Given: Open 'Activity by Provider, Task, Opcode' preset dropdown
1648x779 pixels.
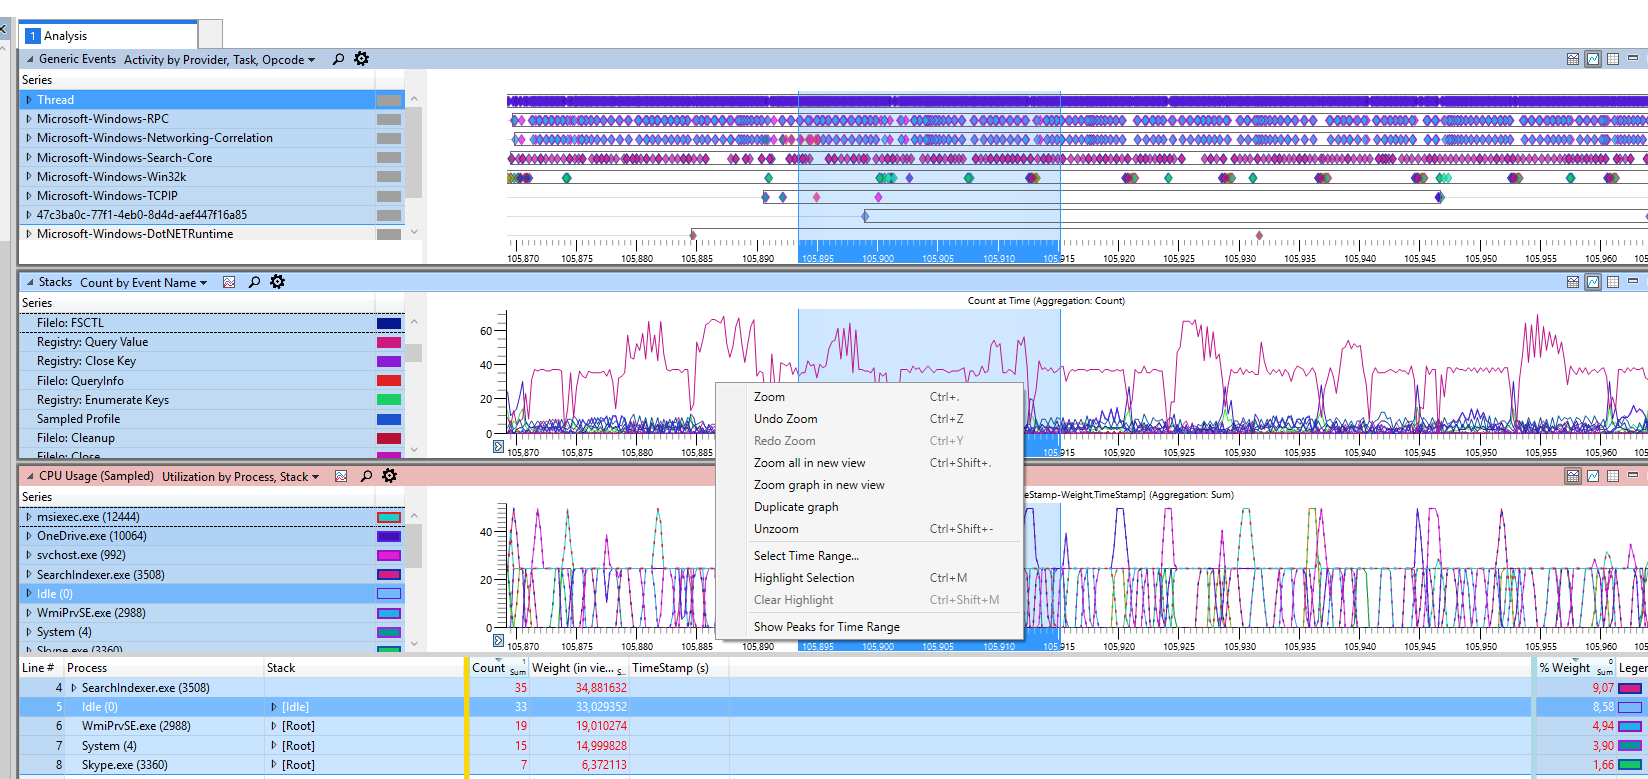Looking at the screenshot, I should coord(219,60).
